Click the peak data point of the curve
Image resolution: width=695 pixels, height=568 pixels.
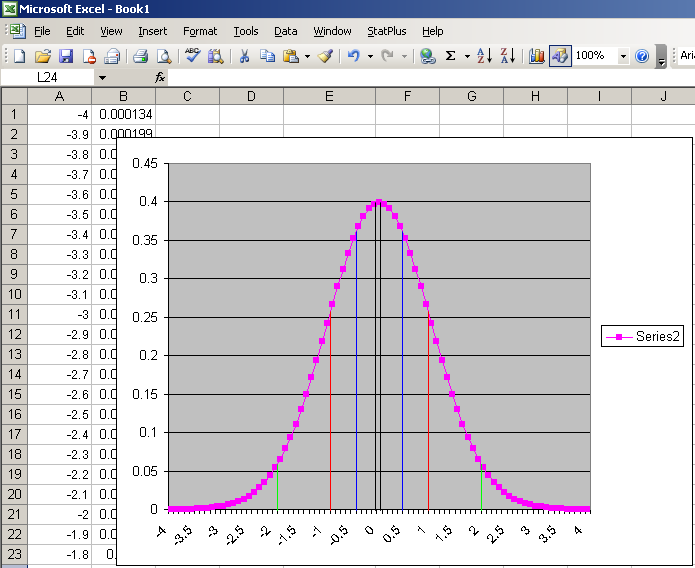379,203
